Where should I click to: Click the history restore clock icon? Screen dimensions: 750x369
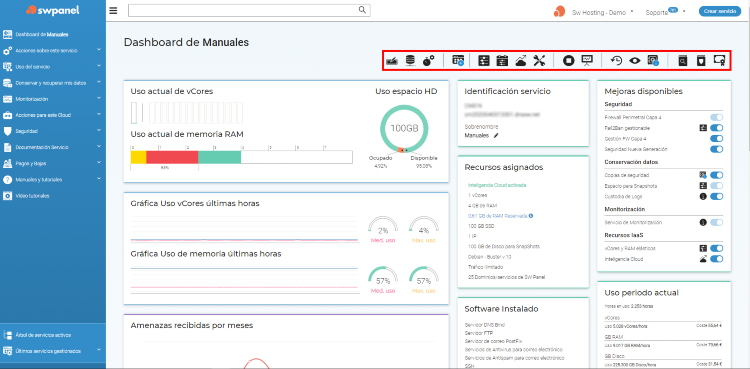tap(617, 60)
